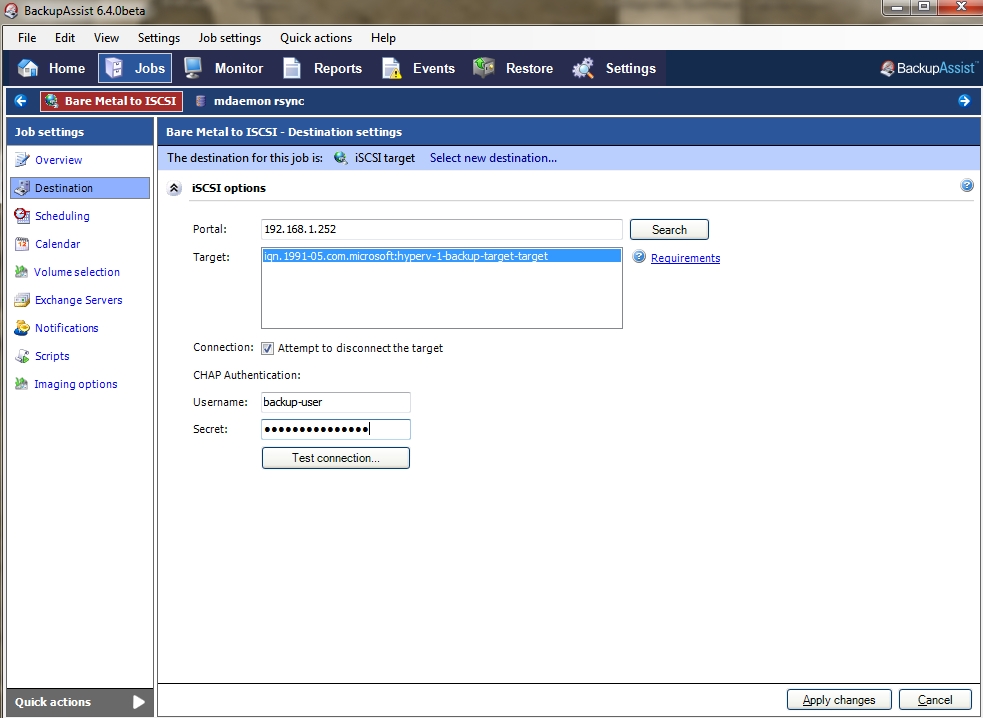The image size is (983, 718).
Task: Open the Overview job settings page
Action: click(x=58, y=160)
